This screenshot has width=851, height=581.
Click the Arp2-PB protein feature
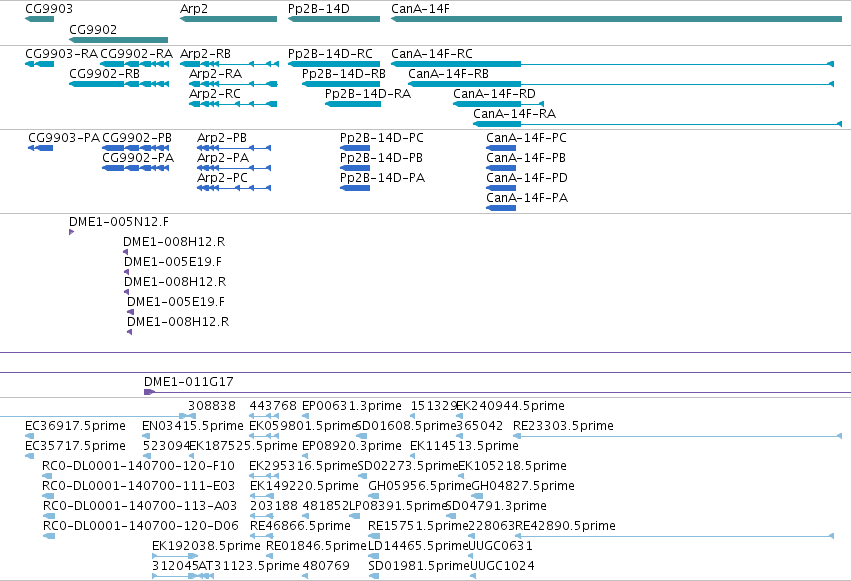(234, 148)
